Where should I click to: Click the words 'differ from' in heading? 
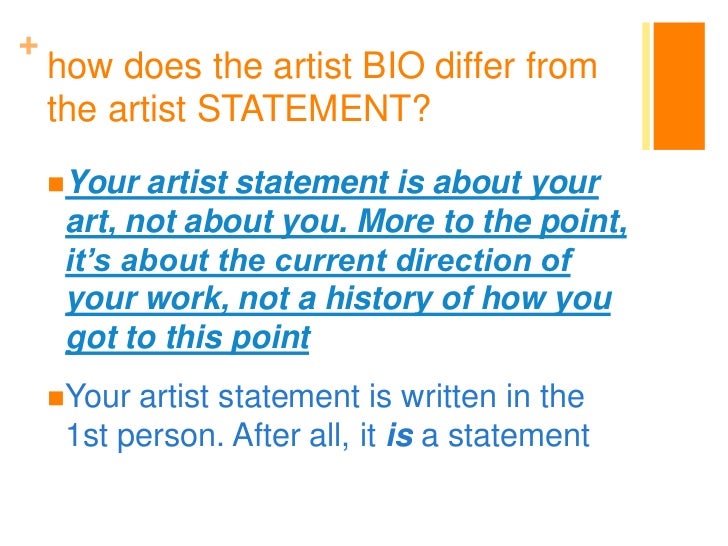tap(516, 65)
